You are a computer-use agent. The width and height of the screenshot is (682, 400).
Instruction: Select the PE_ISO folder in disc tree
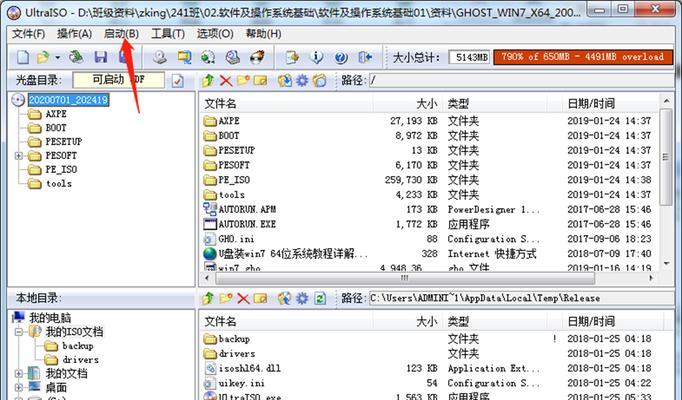(61, 170)
